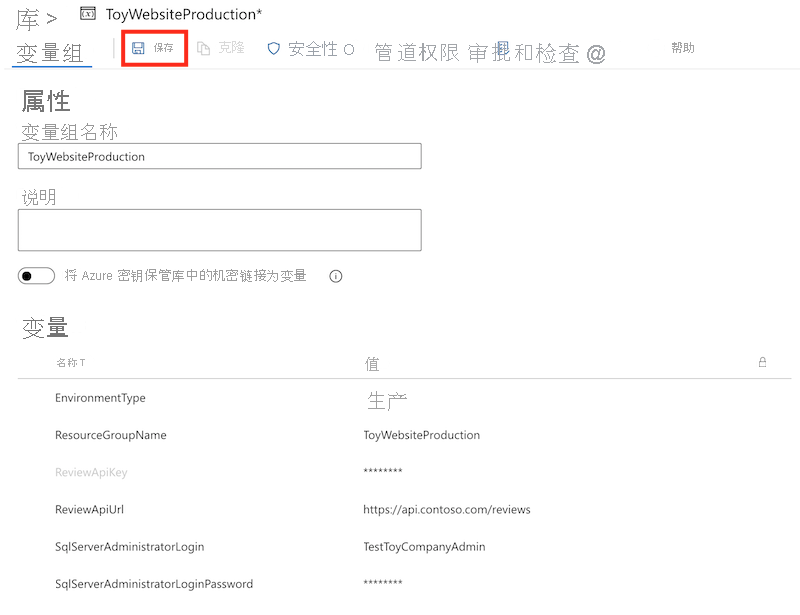Click the 生产 value of EnvironmentType
This screenshot has height=615, width=800.
click(x=387, y=401)
